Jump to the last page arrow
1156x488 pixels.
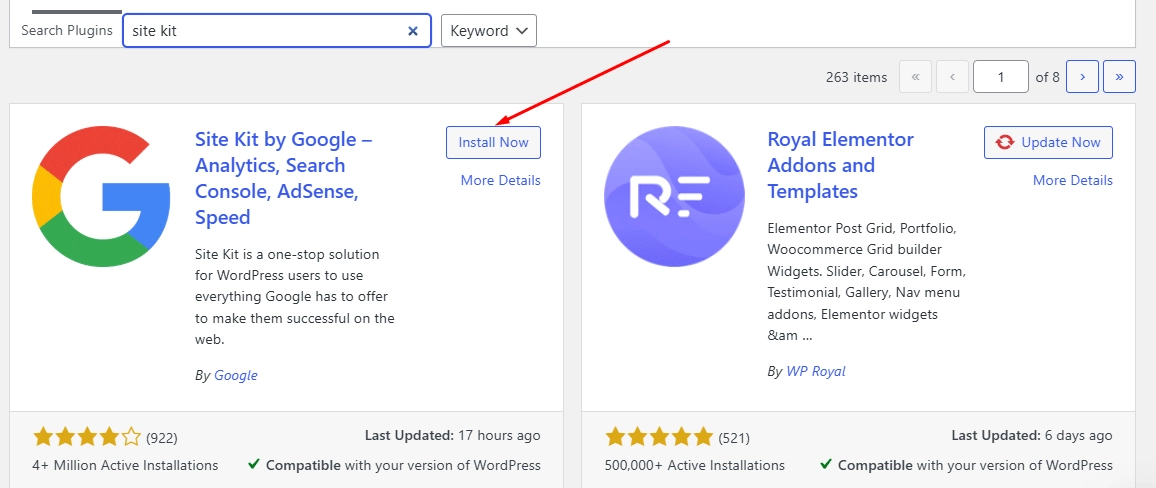(1118, 77)
